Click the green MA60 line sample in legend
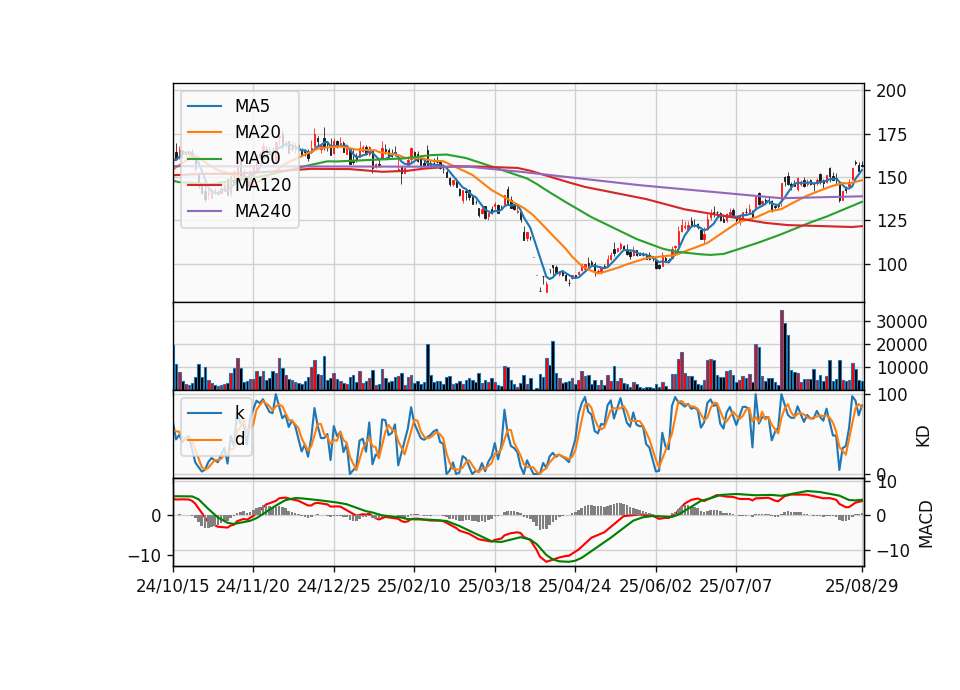The image size is (960, 690). click(x=204, y=159)
